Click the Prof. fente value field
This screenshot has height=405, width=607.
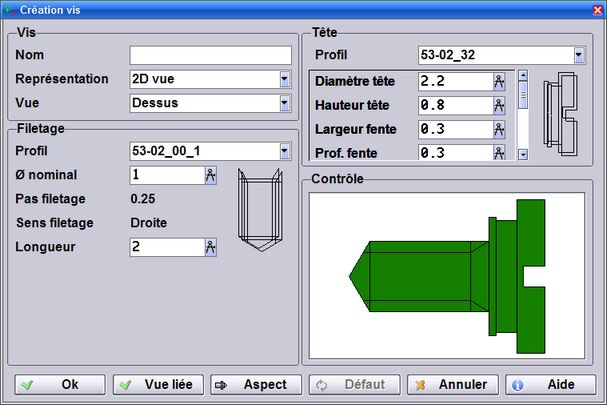456,152
